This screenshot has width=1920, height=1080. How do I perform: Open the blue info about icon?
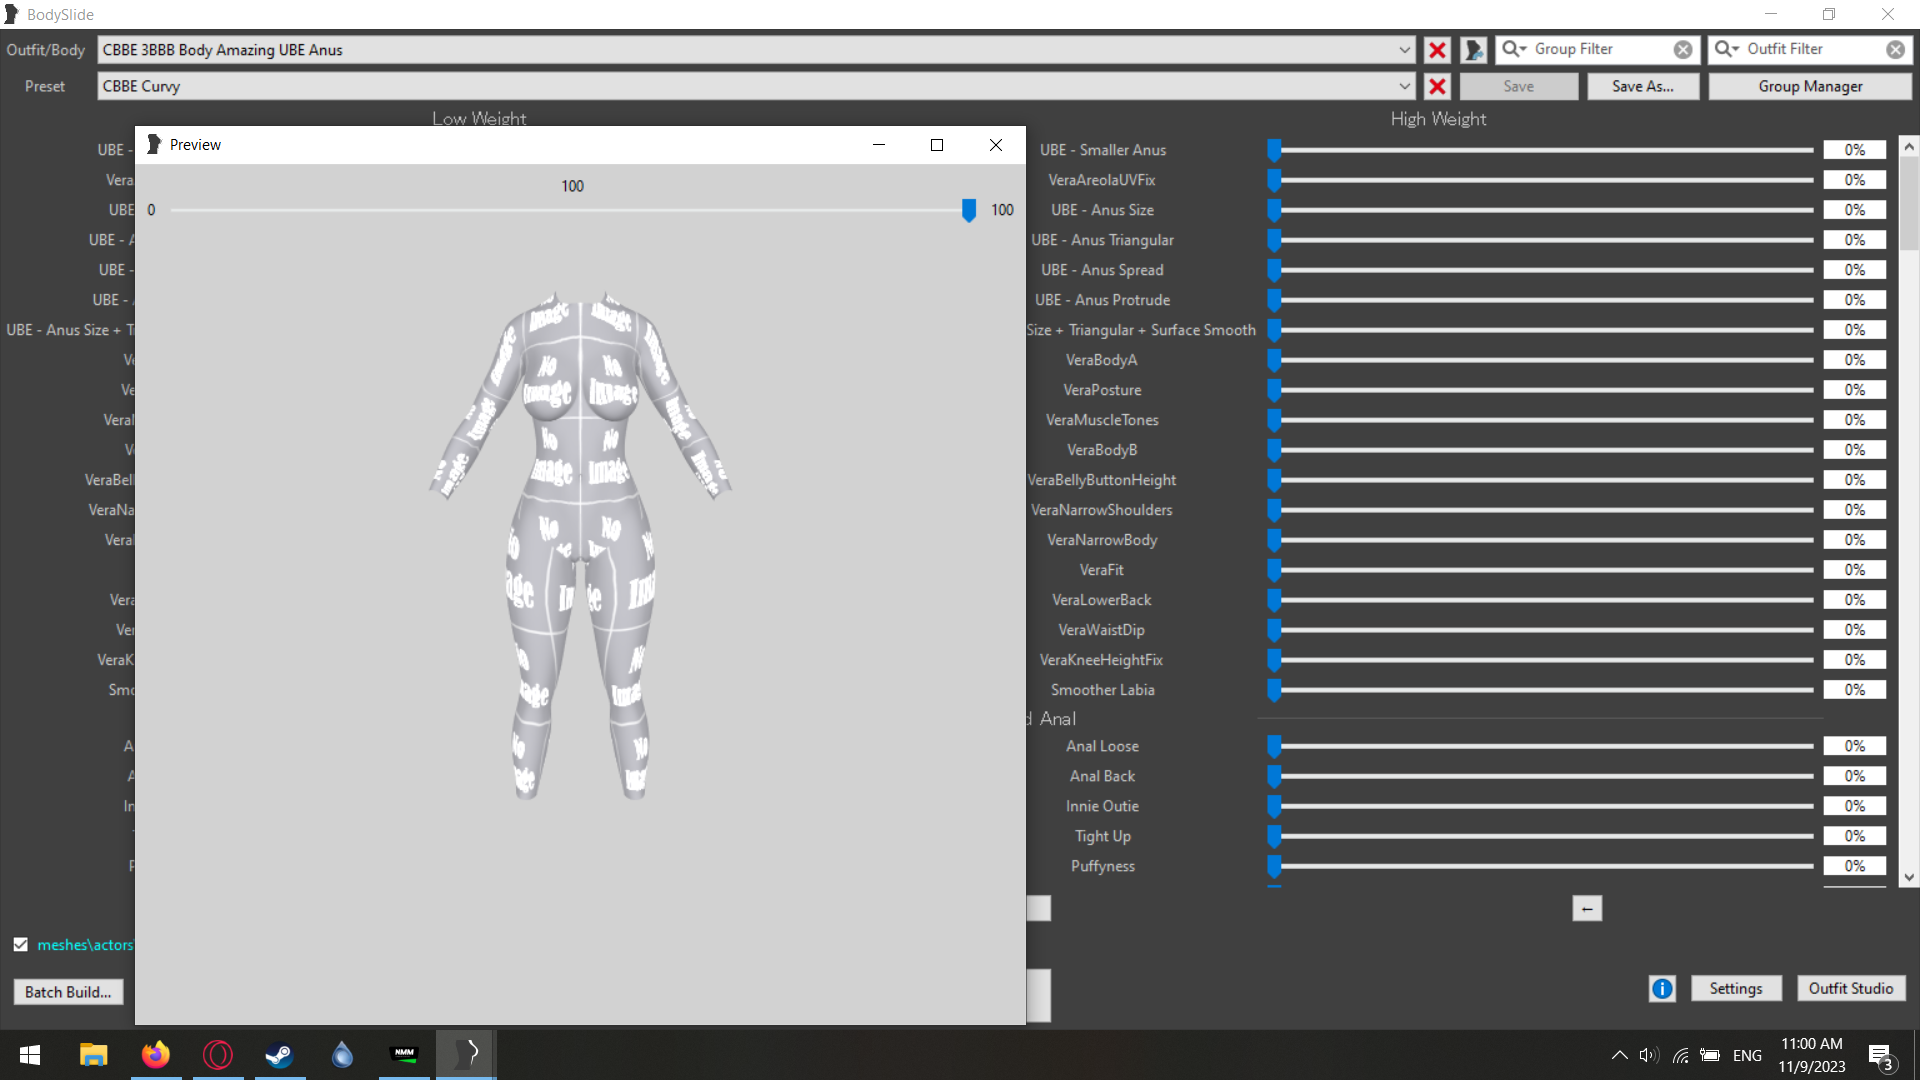1662,989
